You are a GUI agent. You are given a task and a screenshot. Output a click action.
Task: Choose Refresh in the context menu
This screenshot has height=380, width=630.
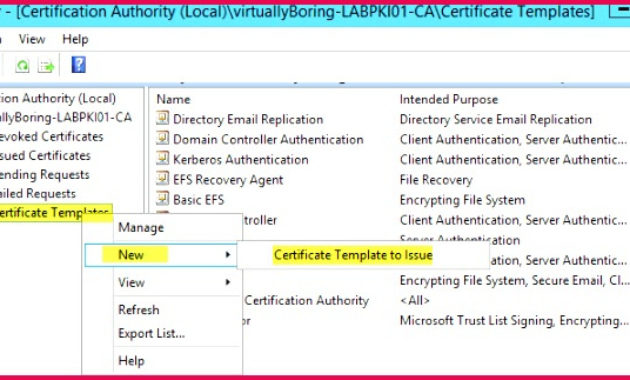point(139,310)
